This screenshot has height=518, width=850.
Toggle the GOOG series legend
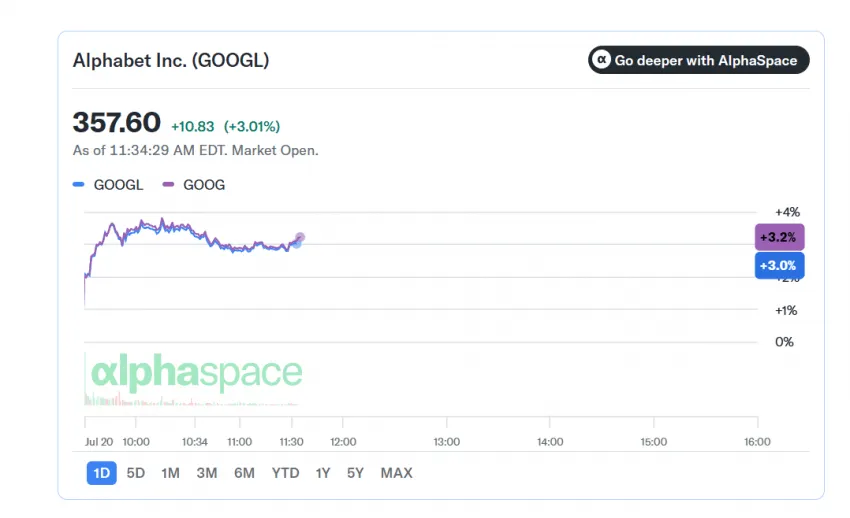point(194,185)
